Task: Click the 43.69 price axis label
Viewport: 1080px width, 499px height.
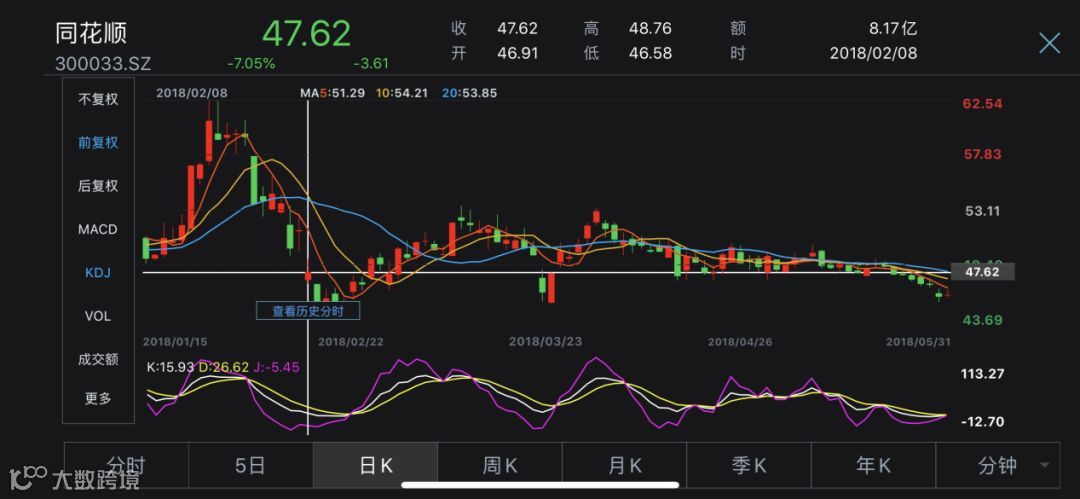Action: (982, 320)
